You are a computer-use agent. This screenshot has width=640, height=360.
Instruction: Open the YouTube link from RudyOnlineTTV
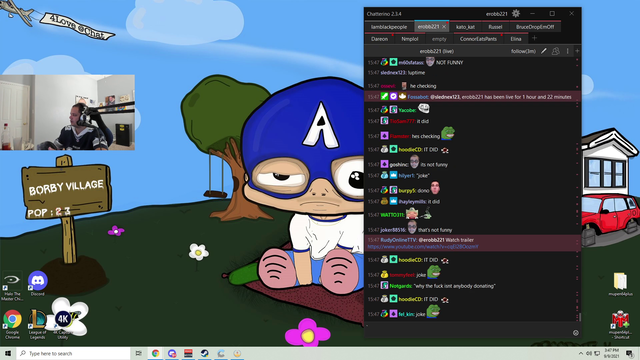click(x=423, y=247)
